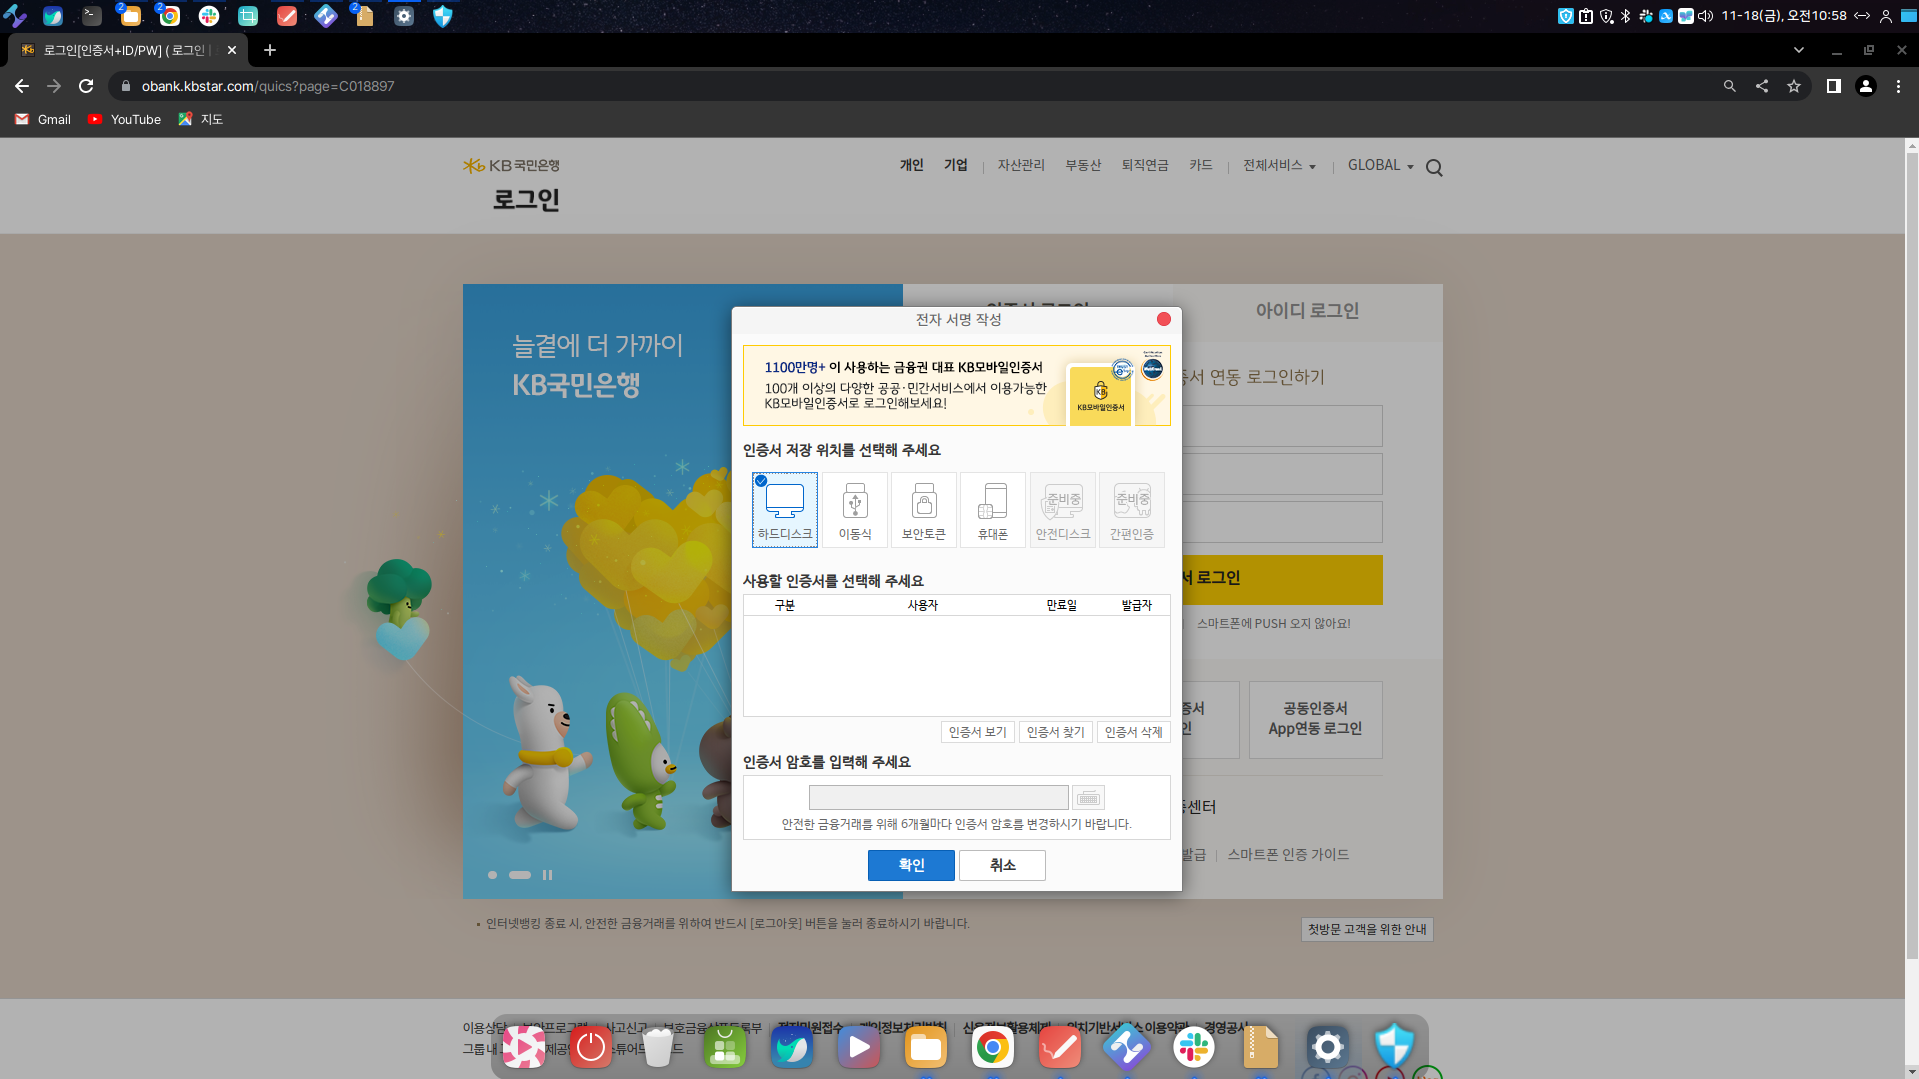Click the search magnifier in KB header
1919x1079 pixels.
(1434, 168)
